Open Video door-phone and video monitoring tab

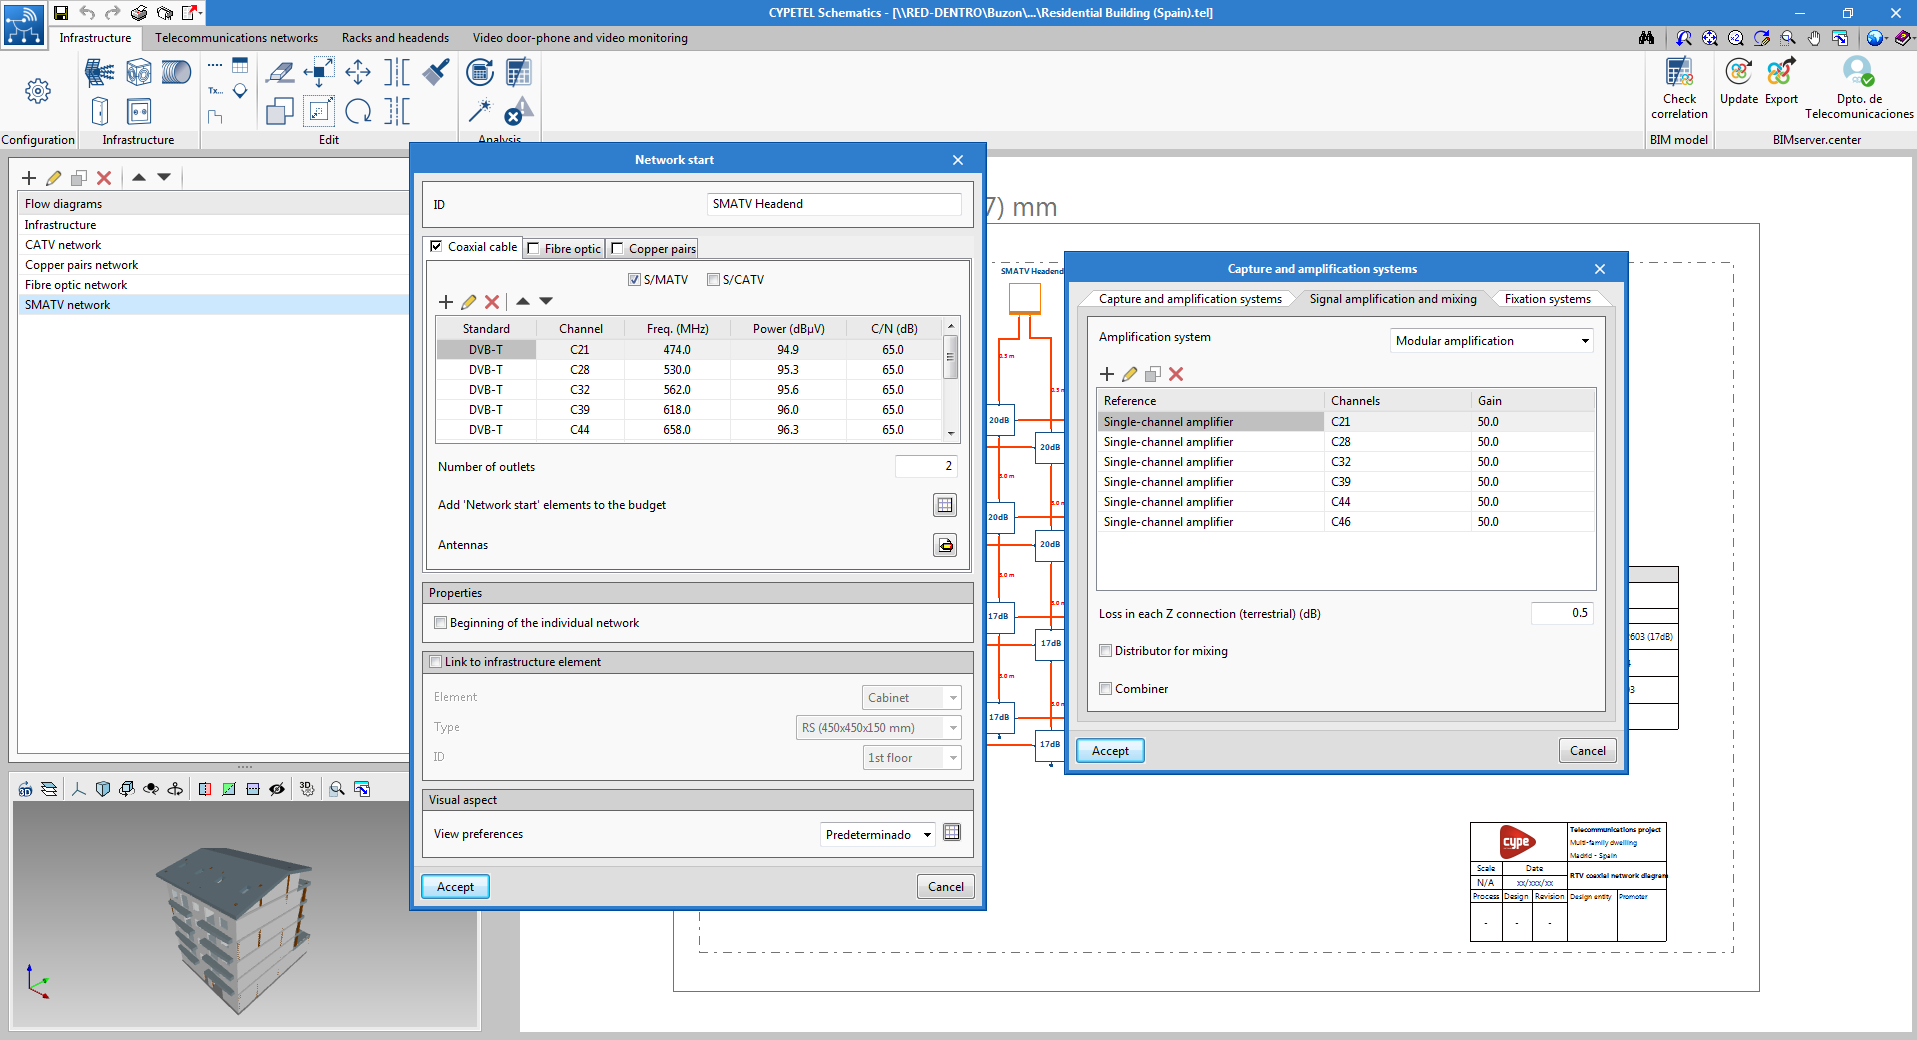[580, 38]
